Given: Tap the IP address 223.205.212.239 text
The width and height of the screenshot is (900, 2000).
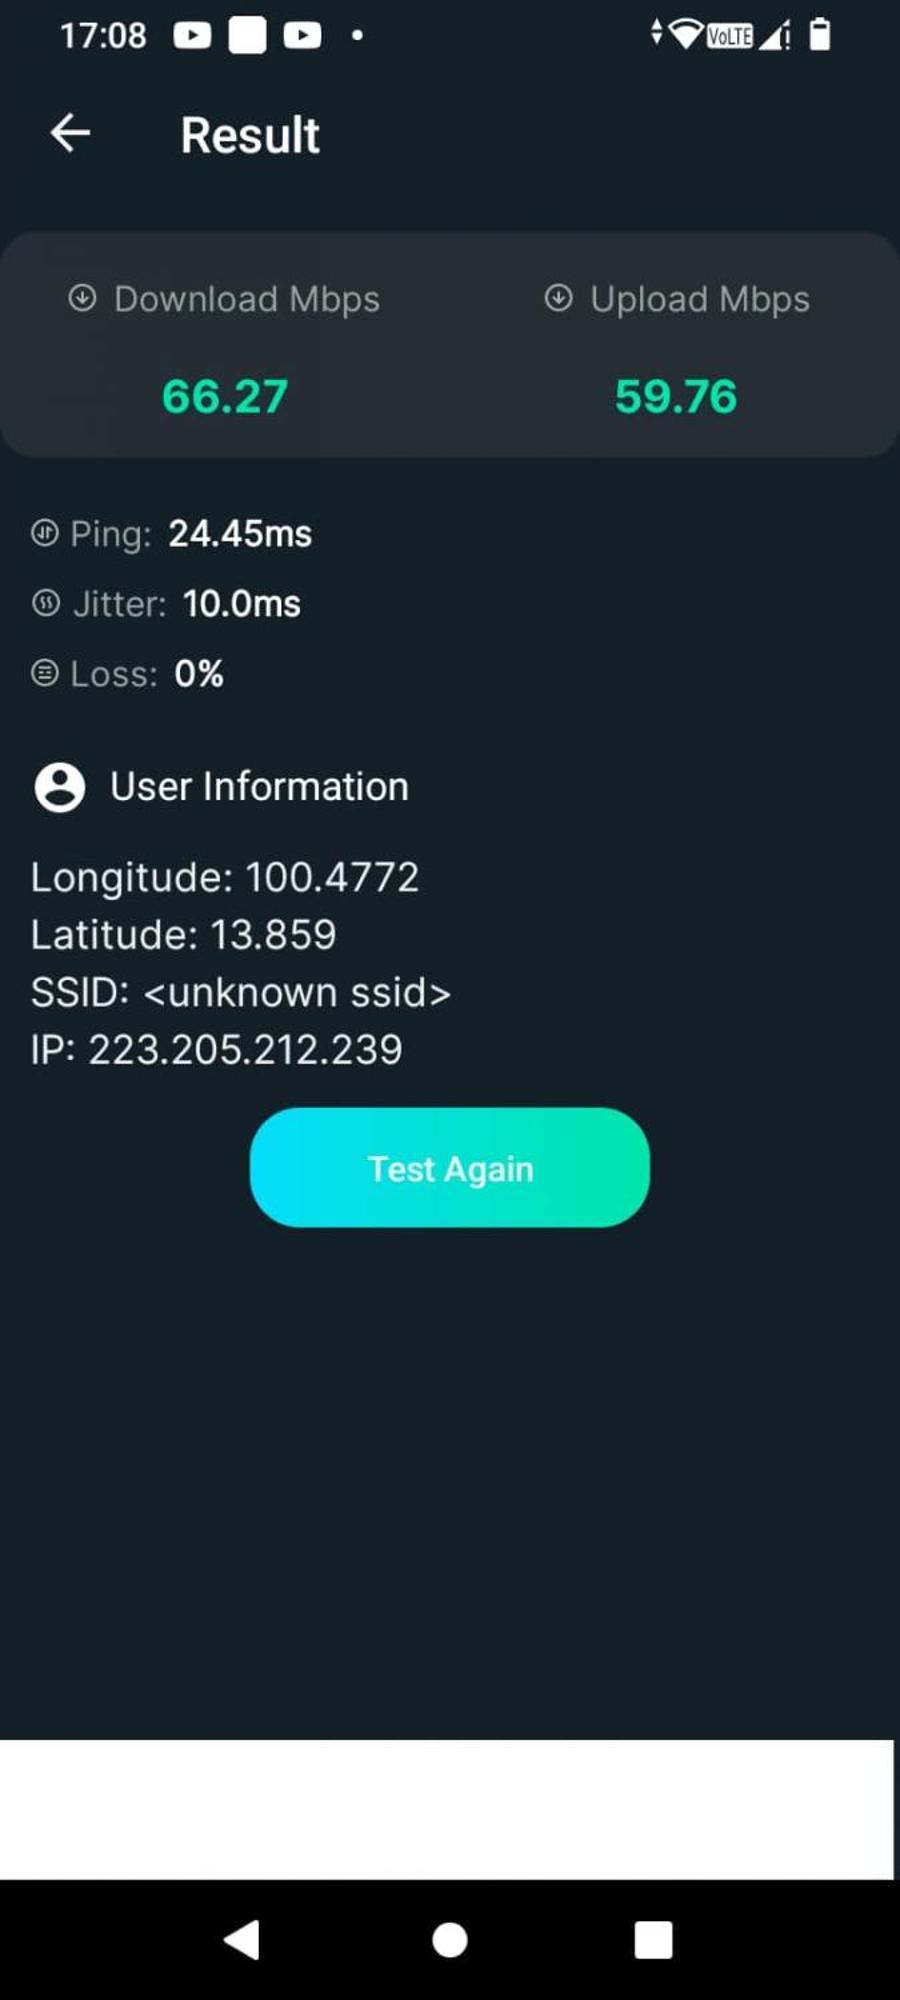Looking at the screenshot, I should tap(216, 1050).
